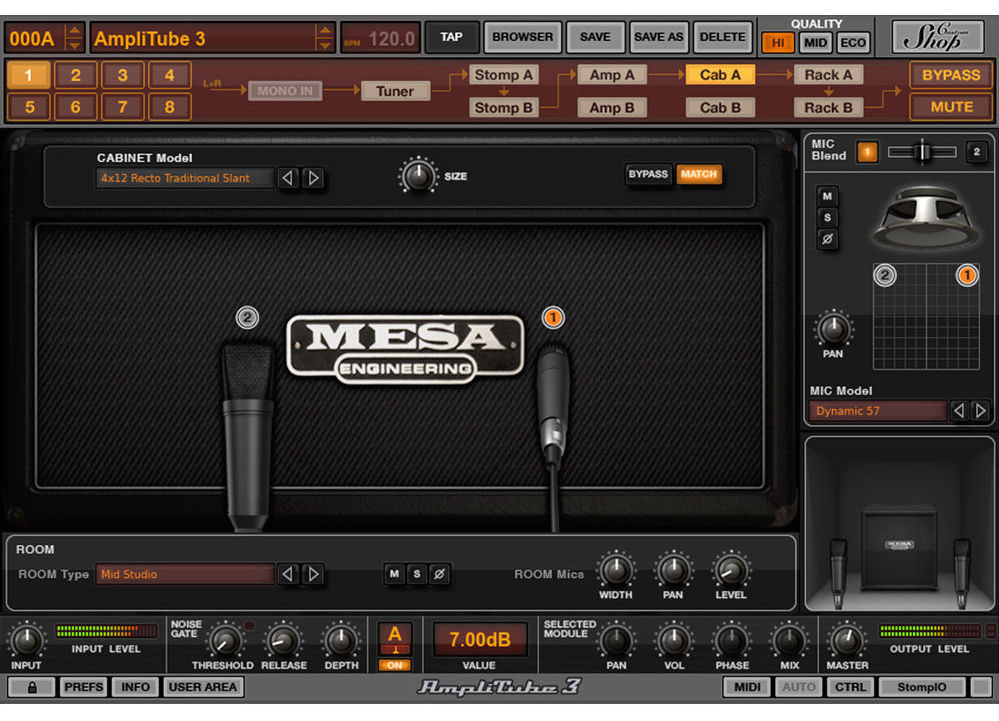Click the preset number stepper arrows
This screenshot has height=721, width=999.
[x=75, y=38]
